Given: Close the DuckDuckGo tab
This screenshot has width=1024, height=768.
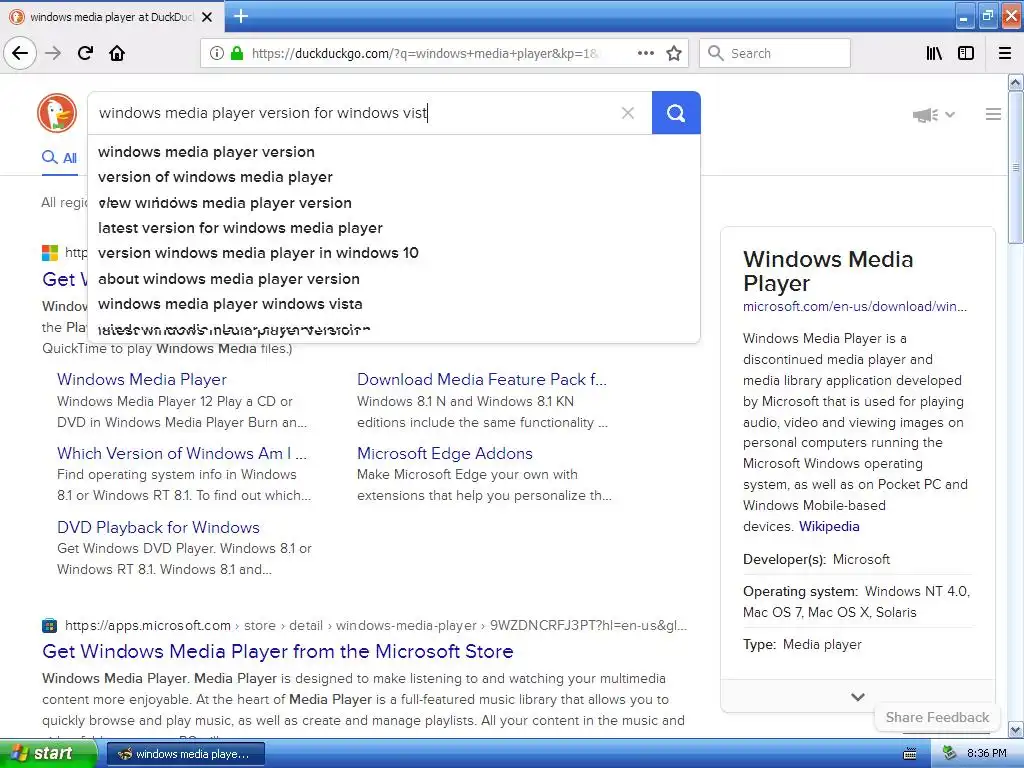Looking at the screenshot, I should pyautogui.click(x=207, y=17).
